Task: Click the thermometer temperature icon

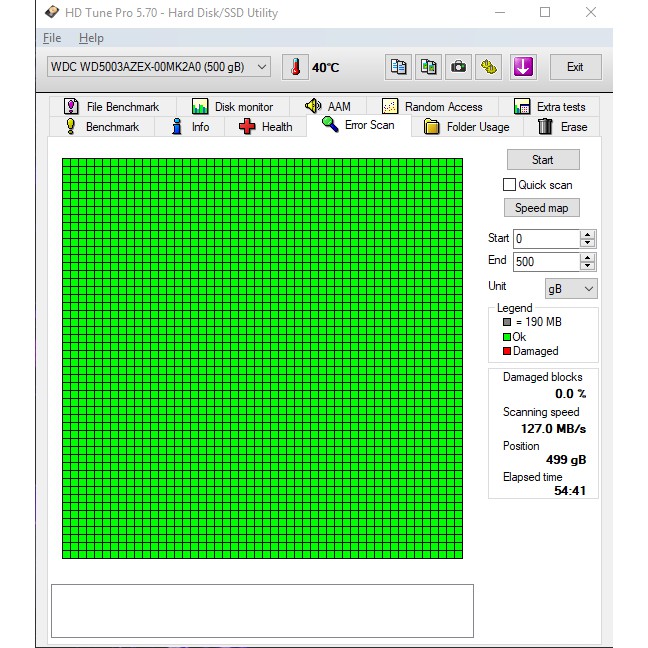Action: 295,67
